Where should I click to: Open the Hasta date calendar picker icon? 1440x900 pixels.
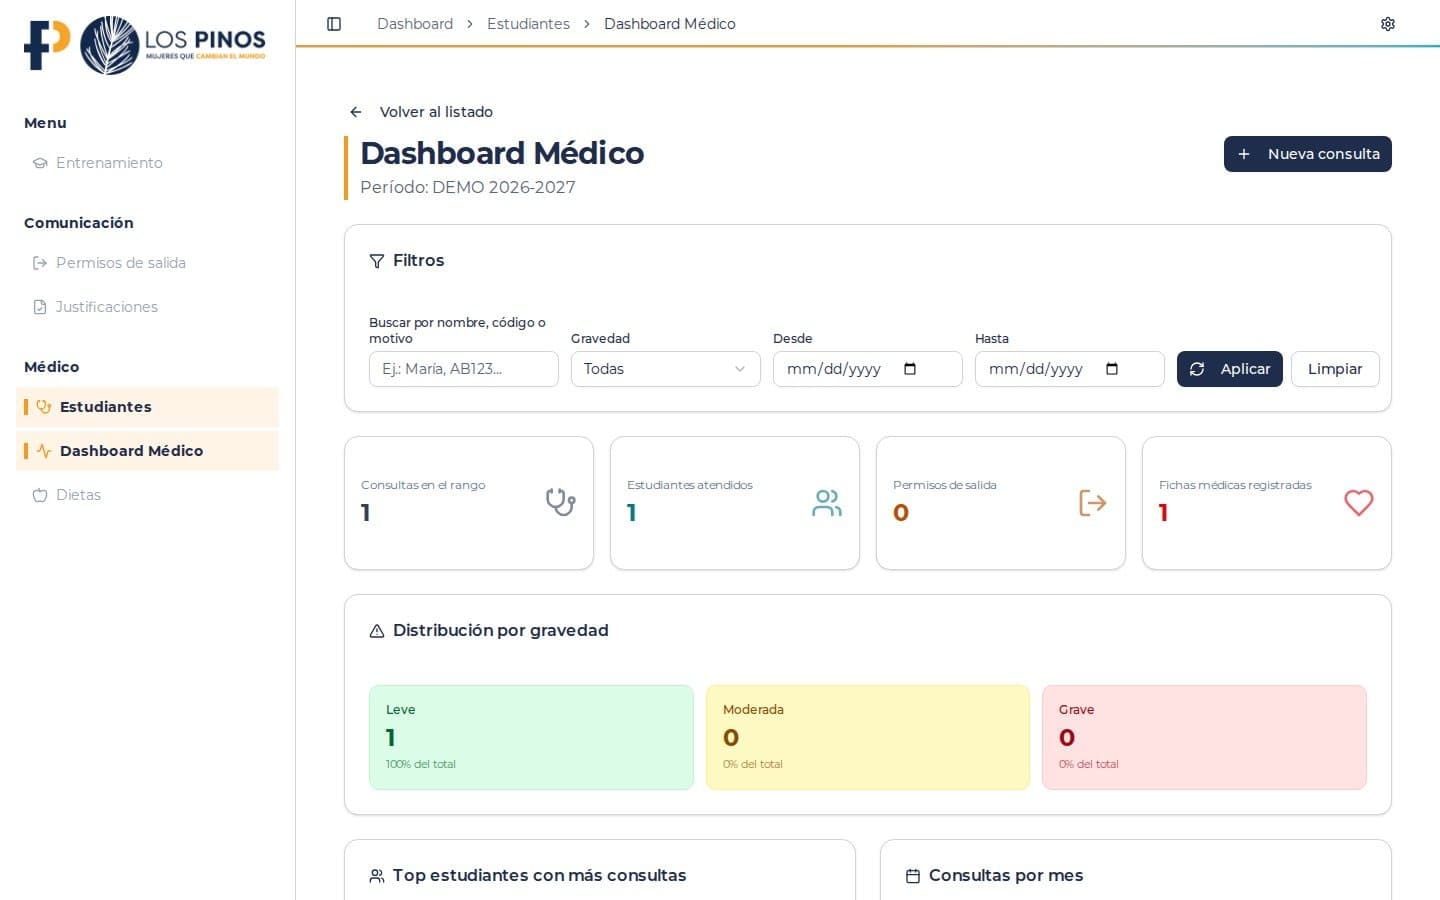pyautogui.click(x=1112, y=369)
